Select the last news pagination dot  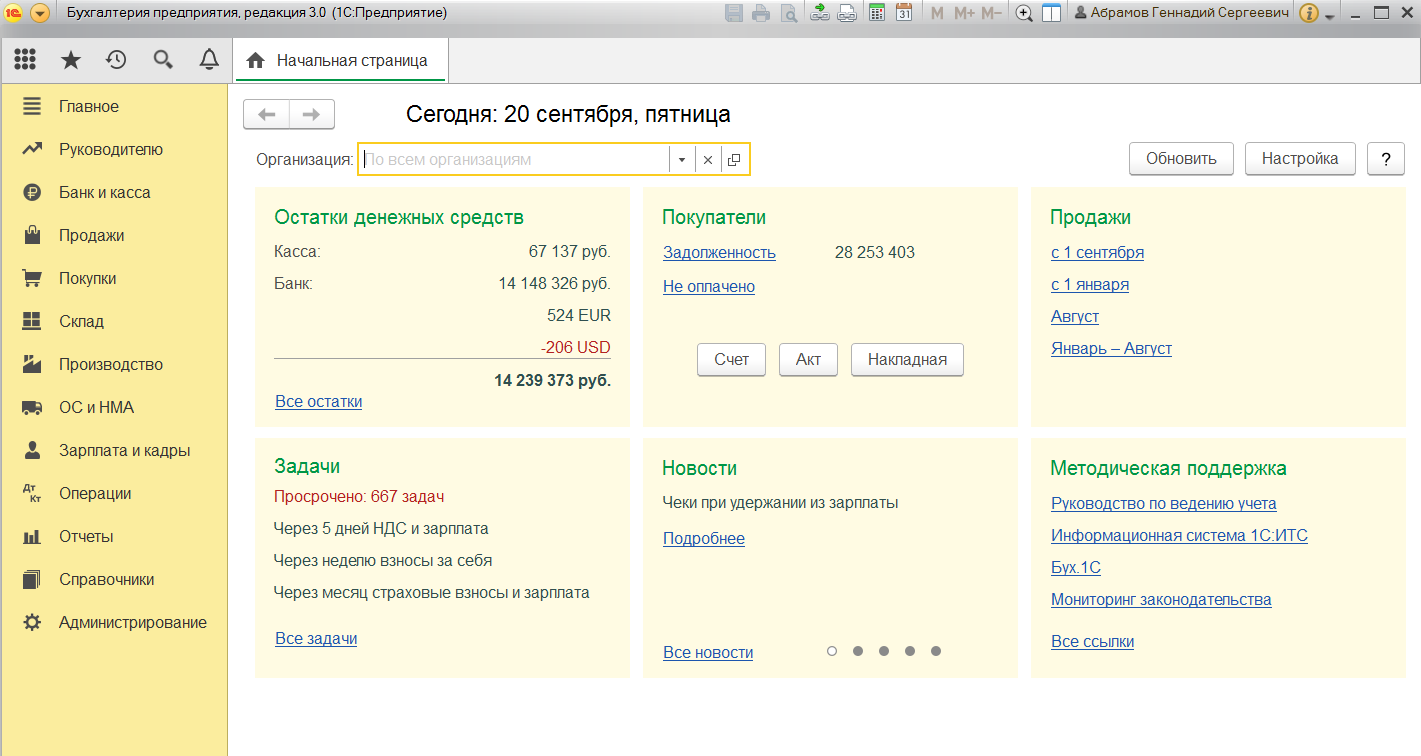point(936,651)
